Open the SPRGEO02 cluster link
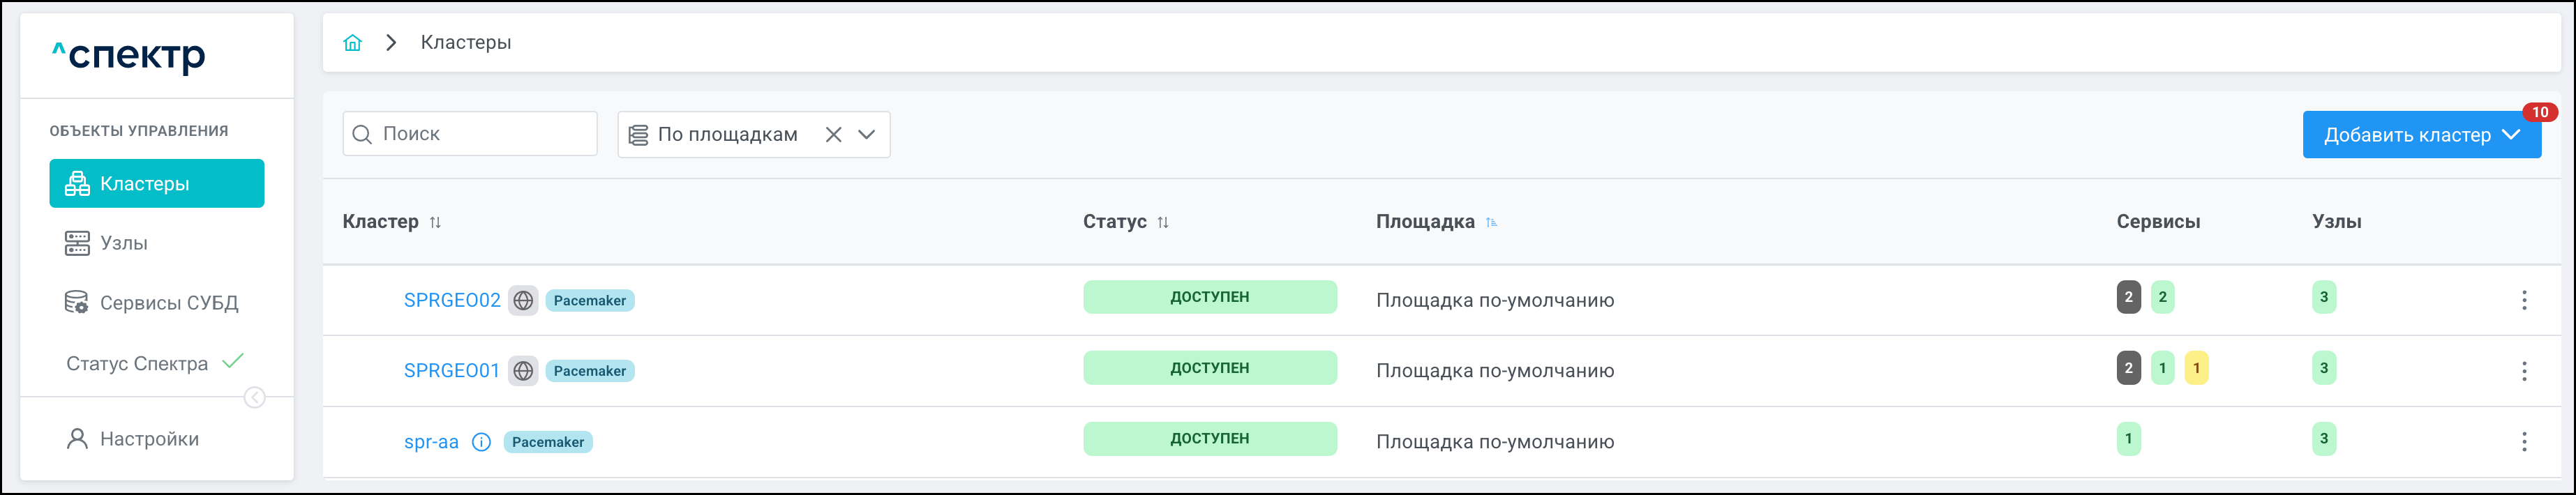 coord(452,300)
